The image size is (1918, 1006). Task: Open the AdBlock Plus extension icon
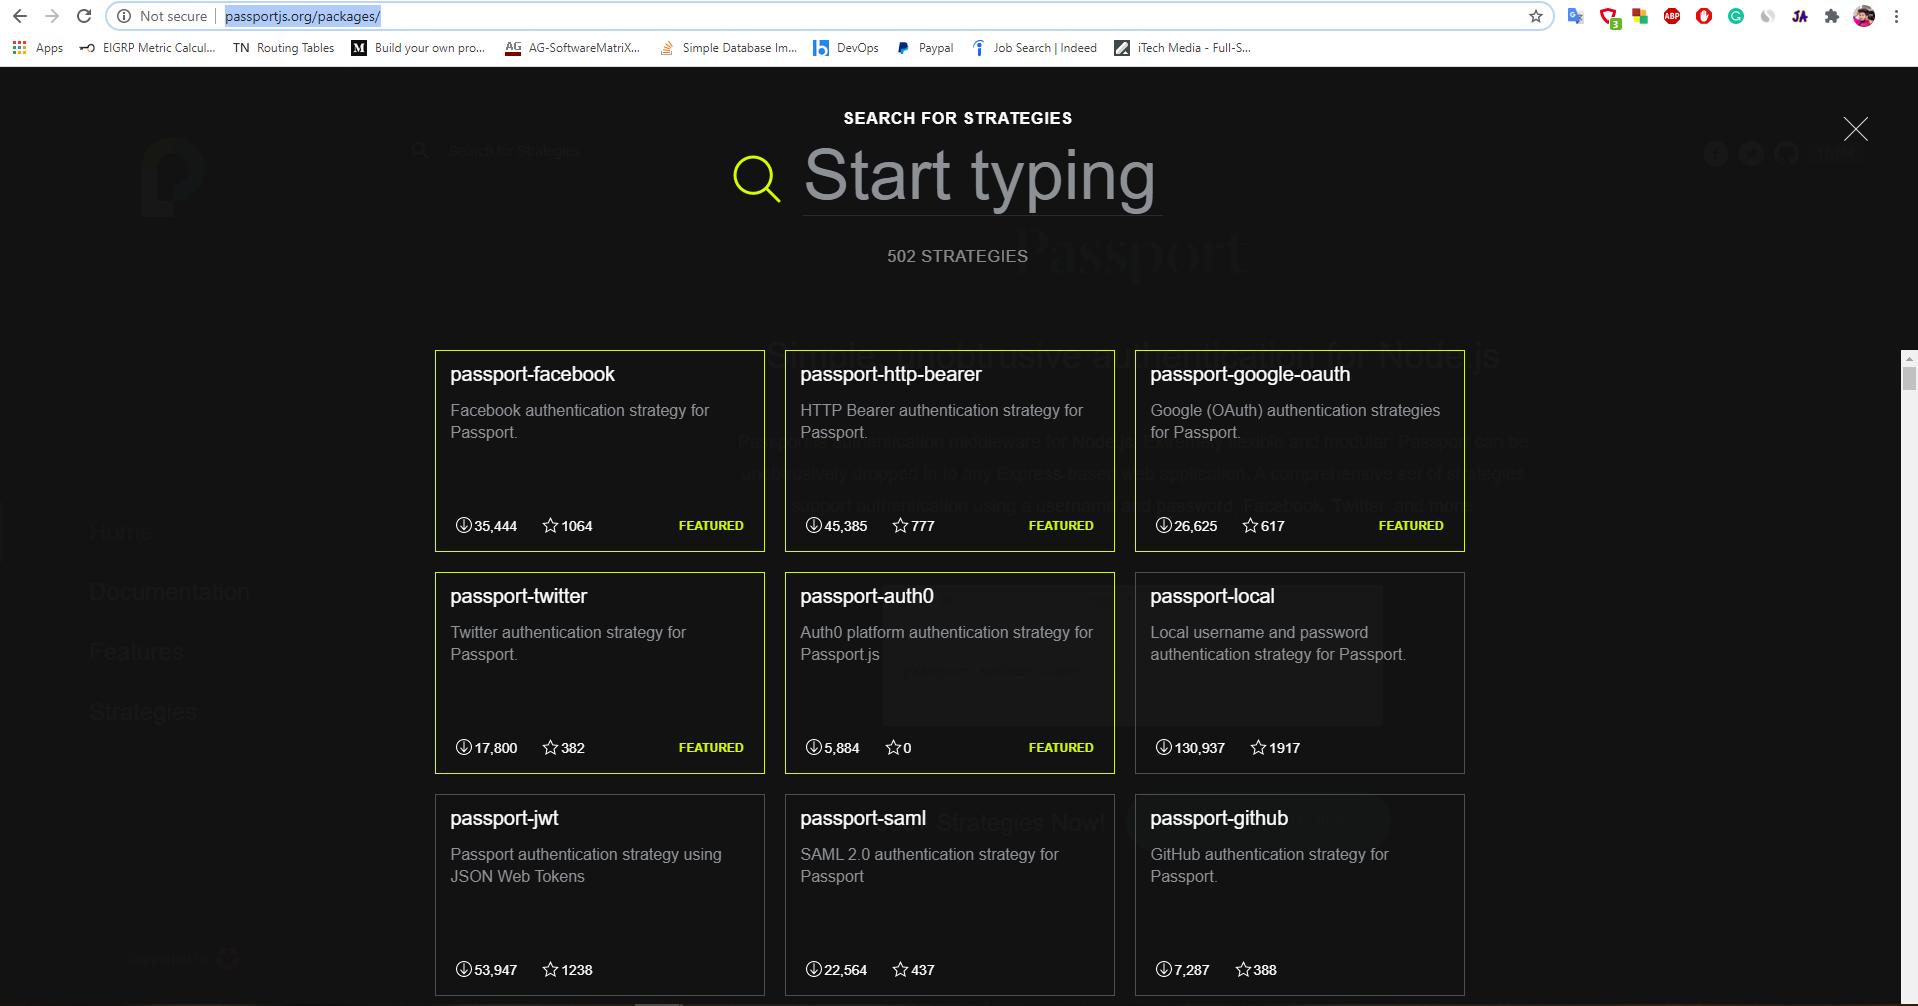(x=1672, y=16)
